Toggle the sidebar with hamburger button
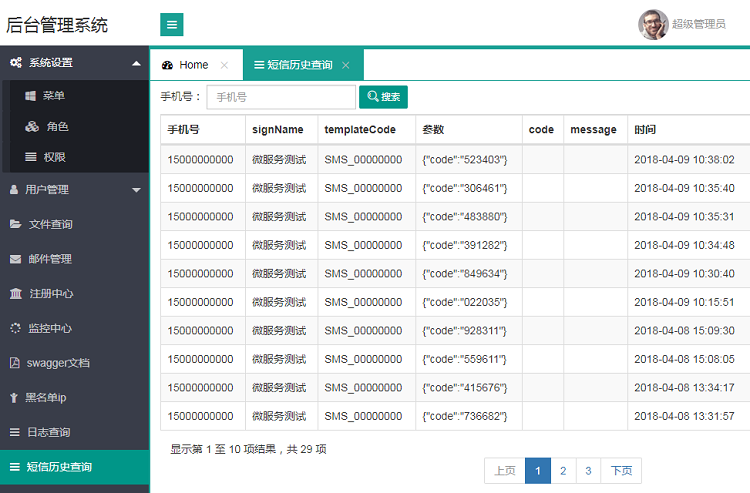 pos(172,24)
